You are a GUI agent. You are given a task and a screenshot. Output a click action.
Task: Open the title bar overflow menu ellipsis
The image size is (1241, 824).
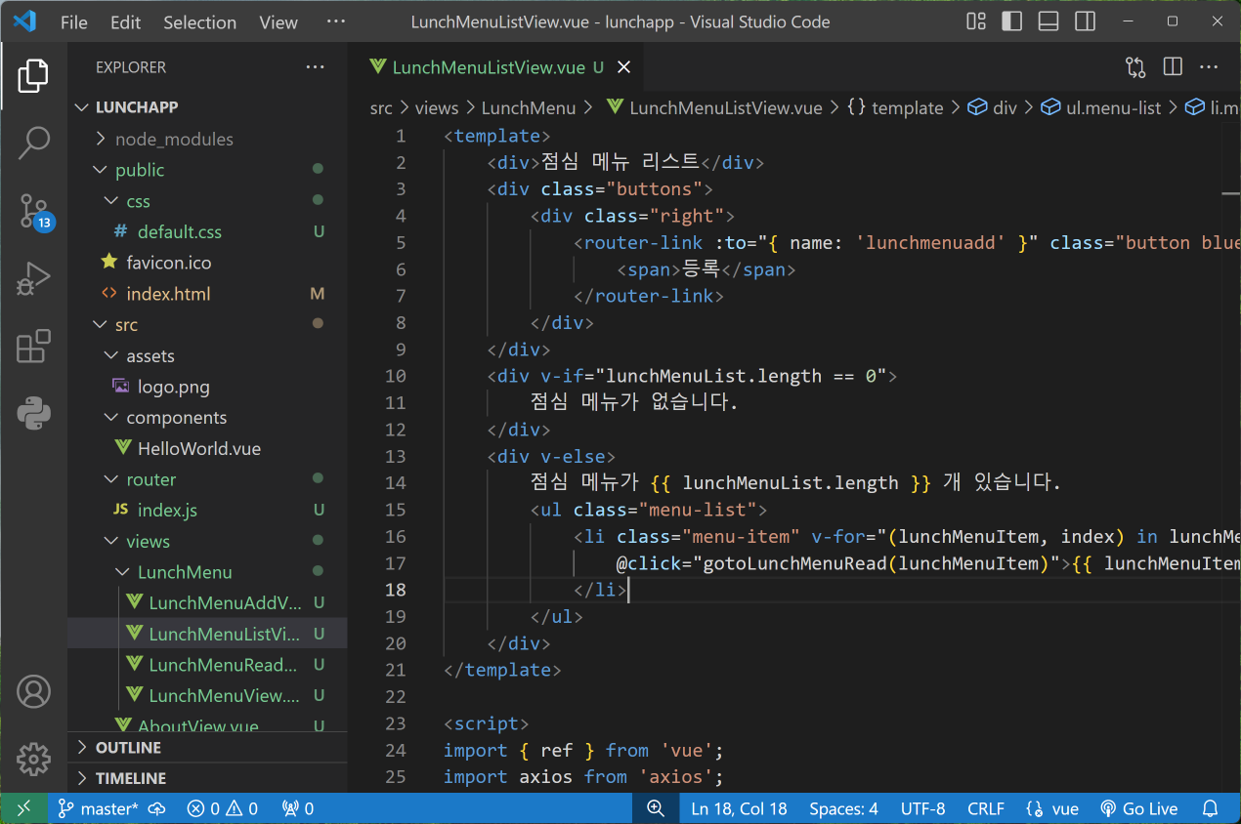coord(336,22)
